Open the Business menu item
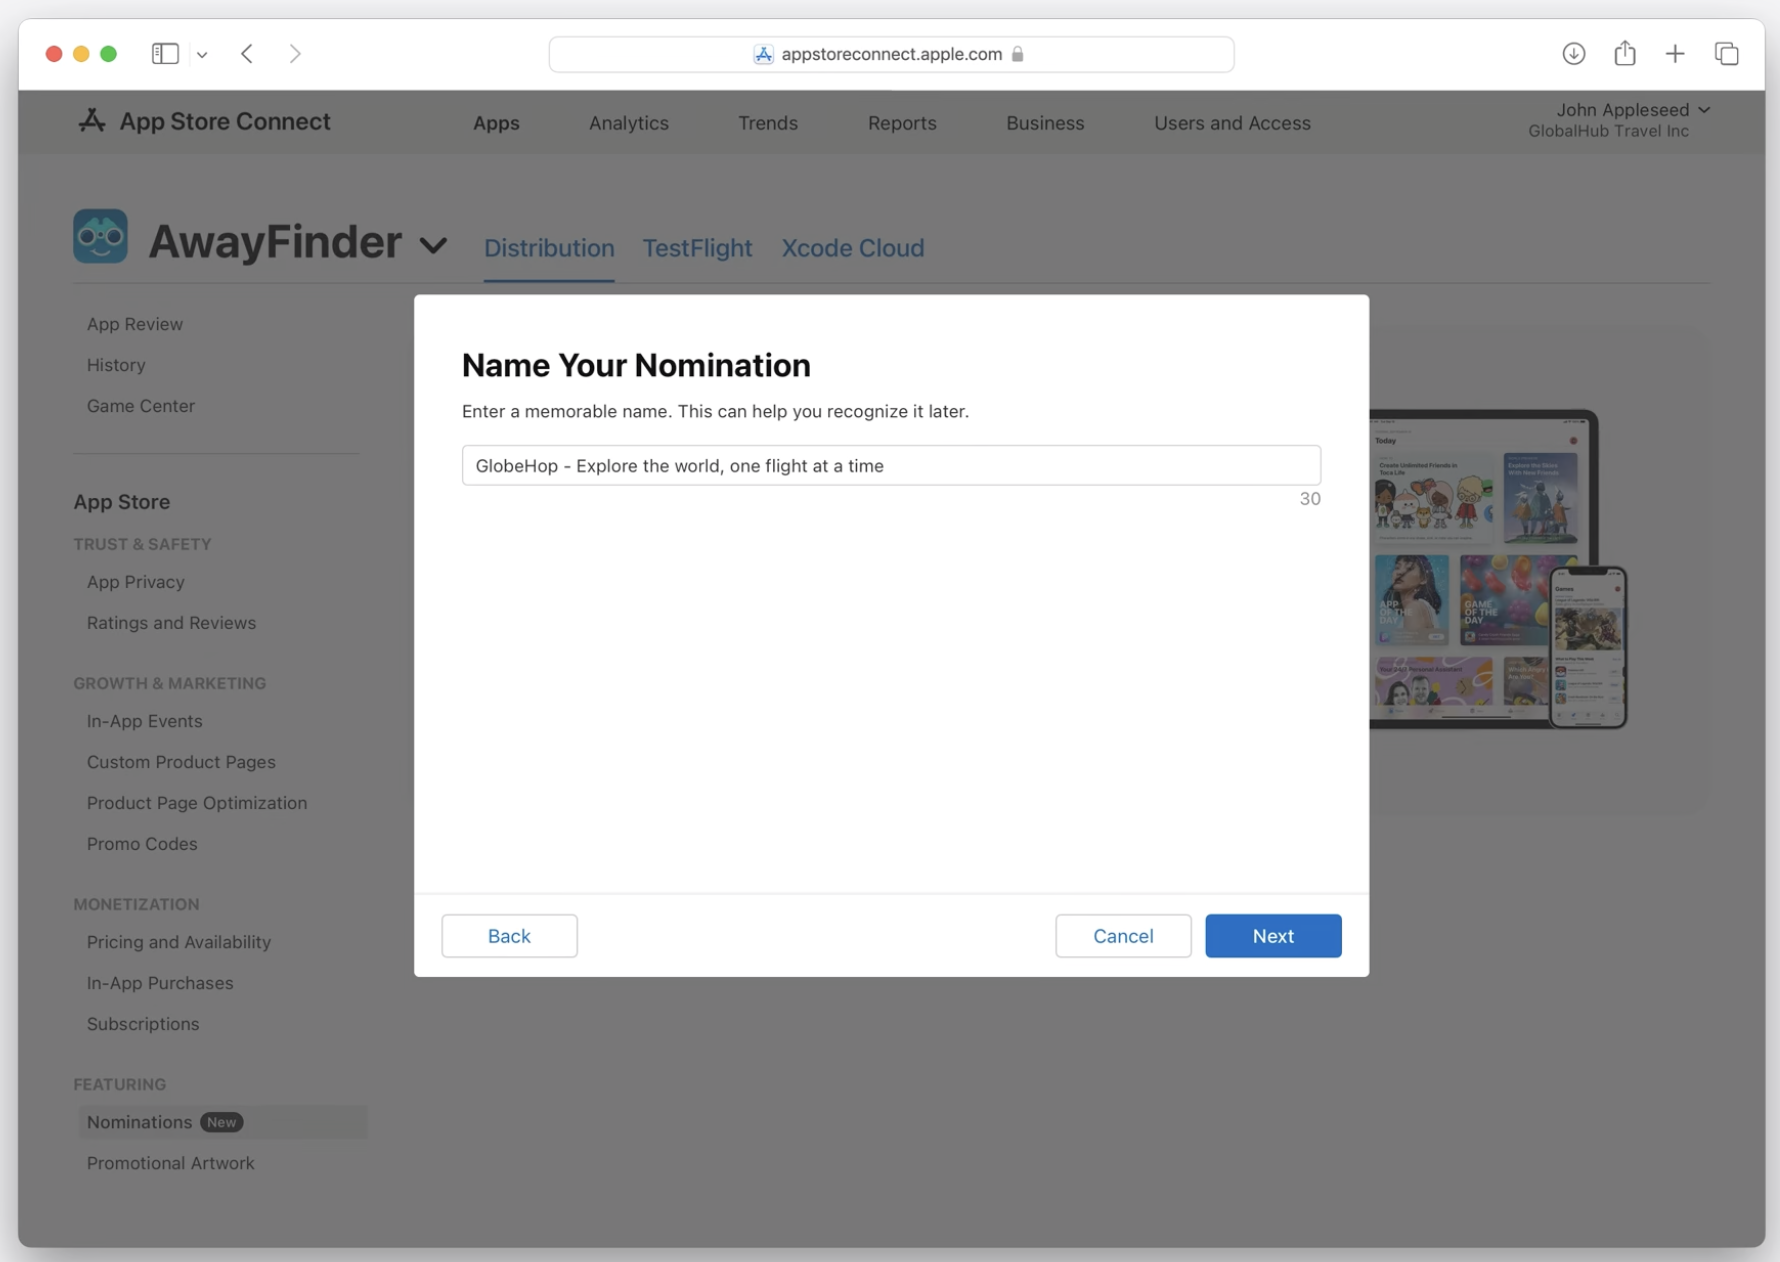Image resolution: width=1780 pixels, height=1262 pixels. [x=1045, y=123]
